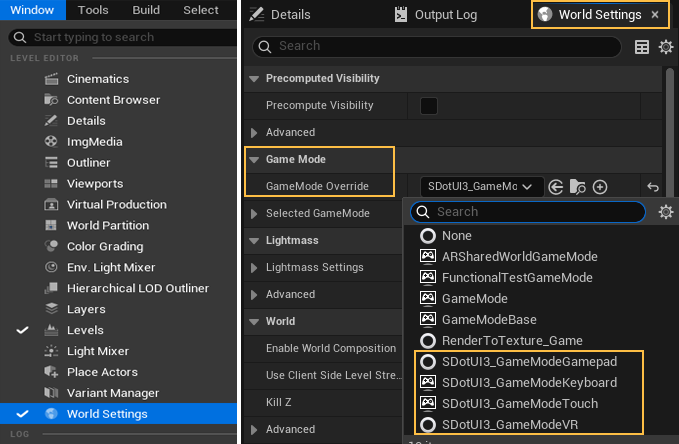Click the use-selected-asset arrow icon
The width and height of the screenshot is (679, 444).
(556, 187)
